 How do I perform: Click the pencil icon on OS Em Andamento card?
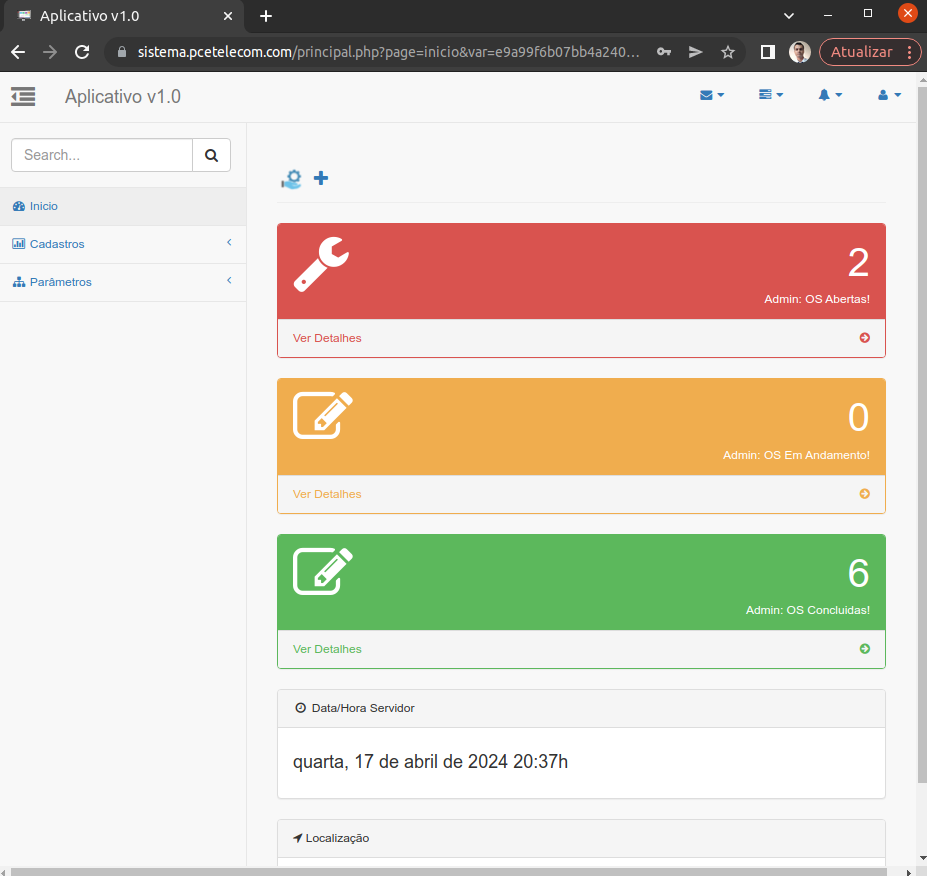pyautogui.click(x=322, y=416)
